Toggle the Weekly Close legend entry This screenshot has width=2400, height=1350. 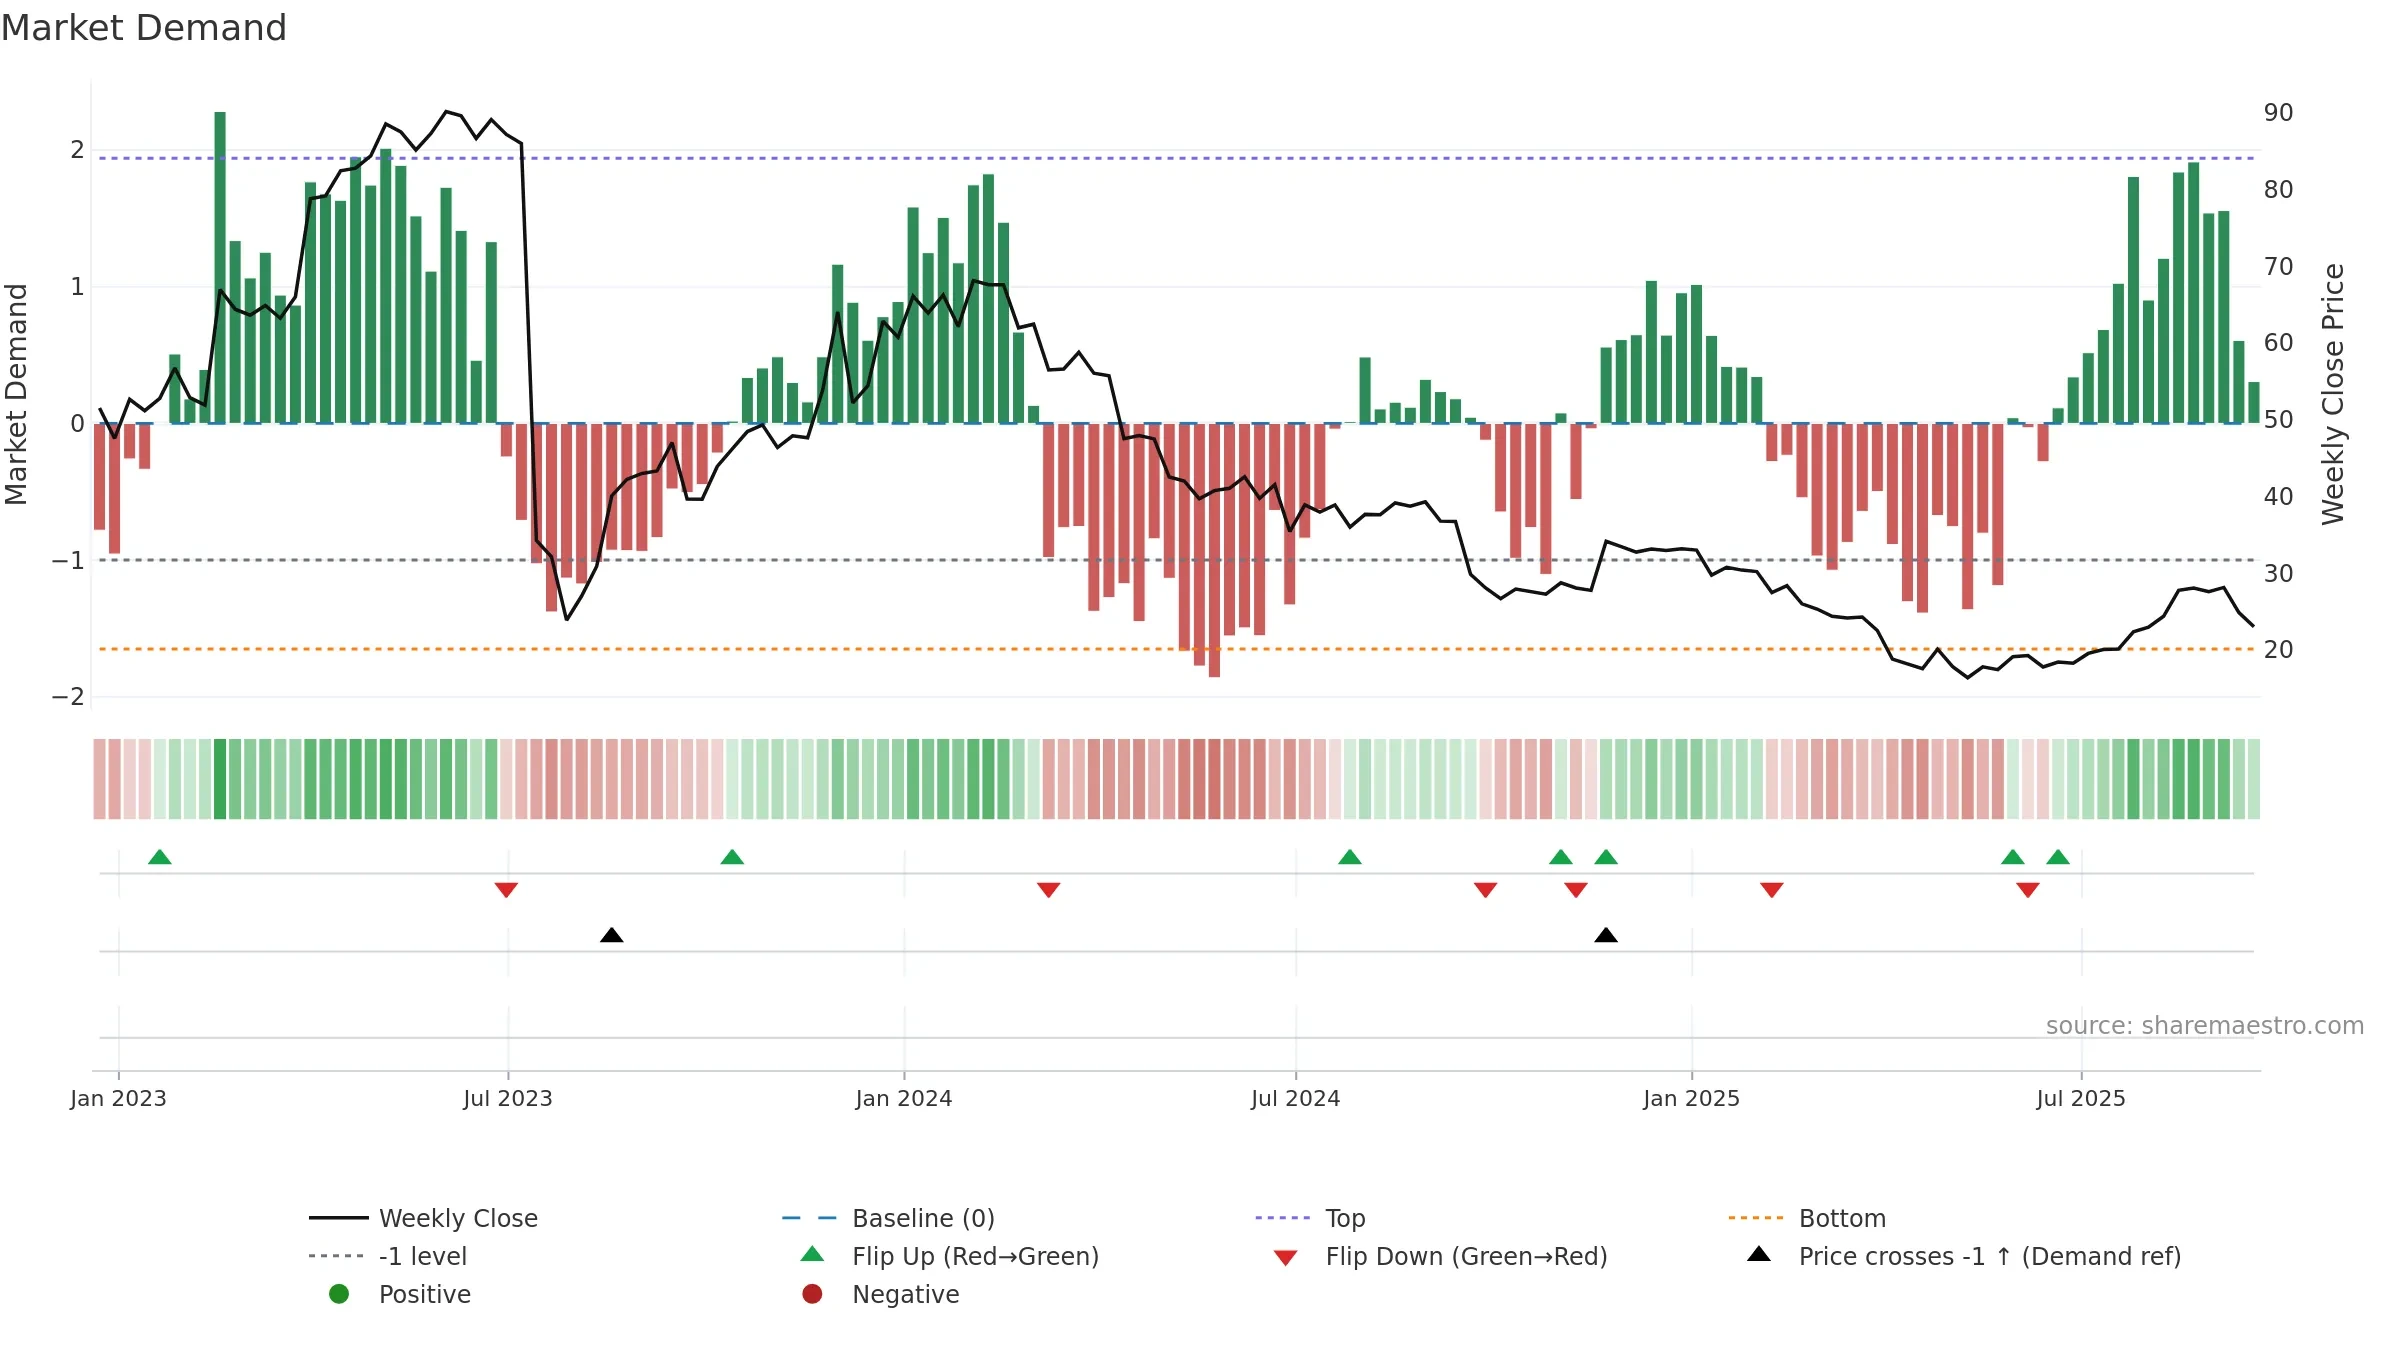tap(424, 1218)
